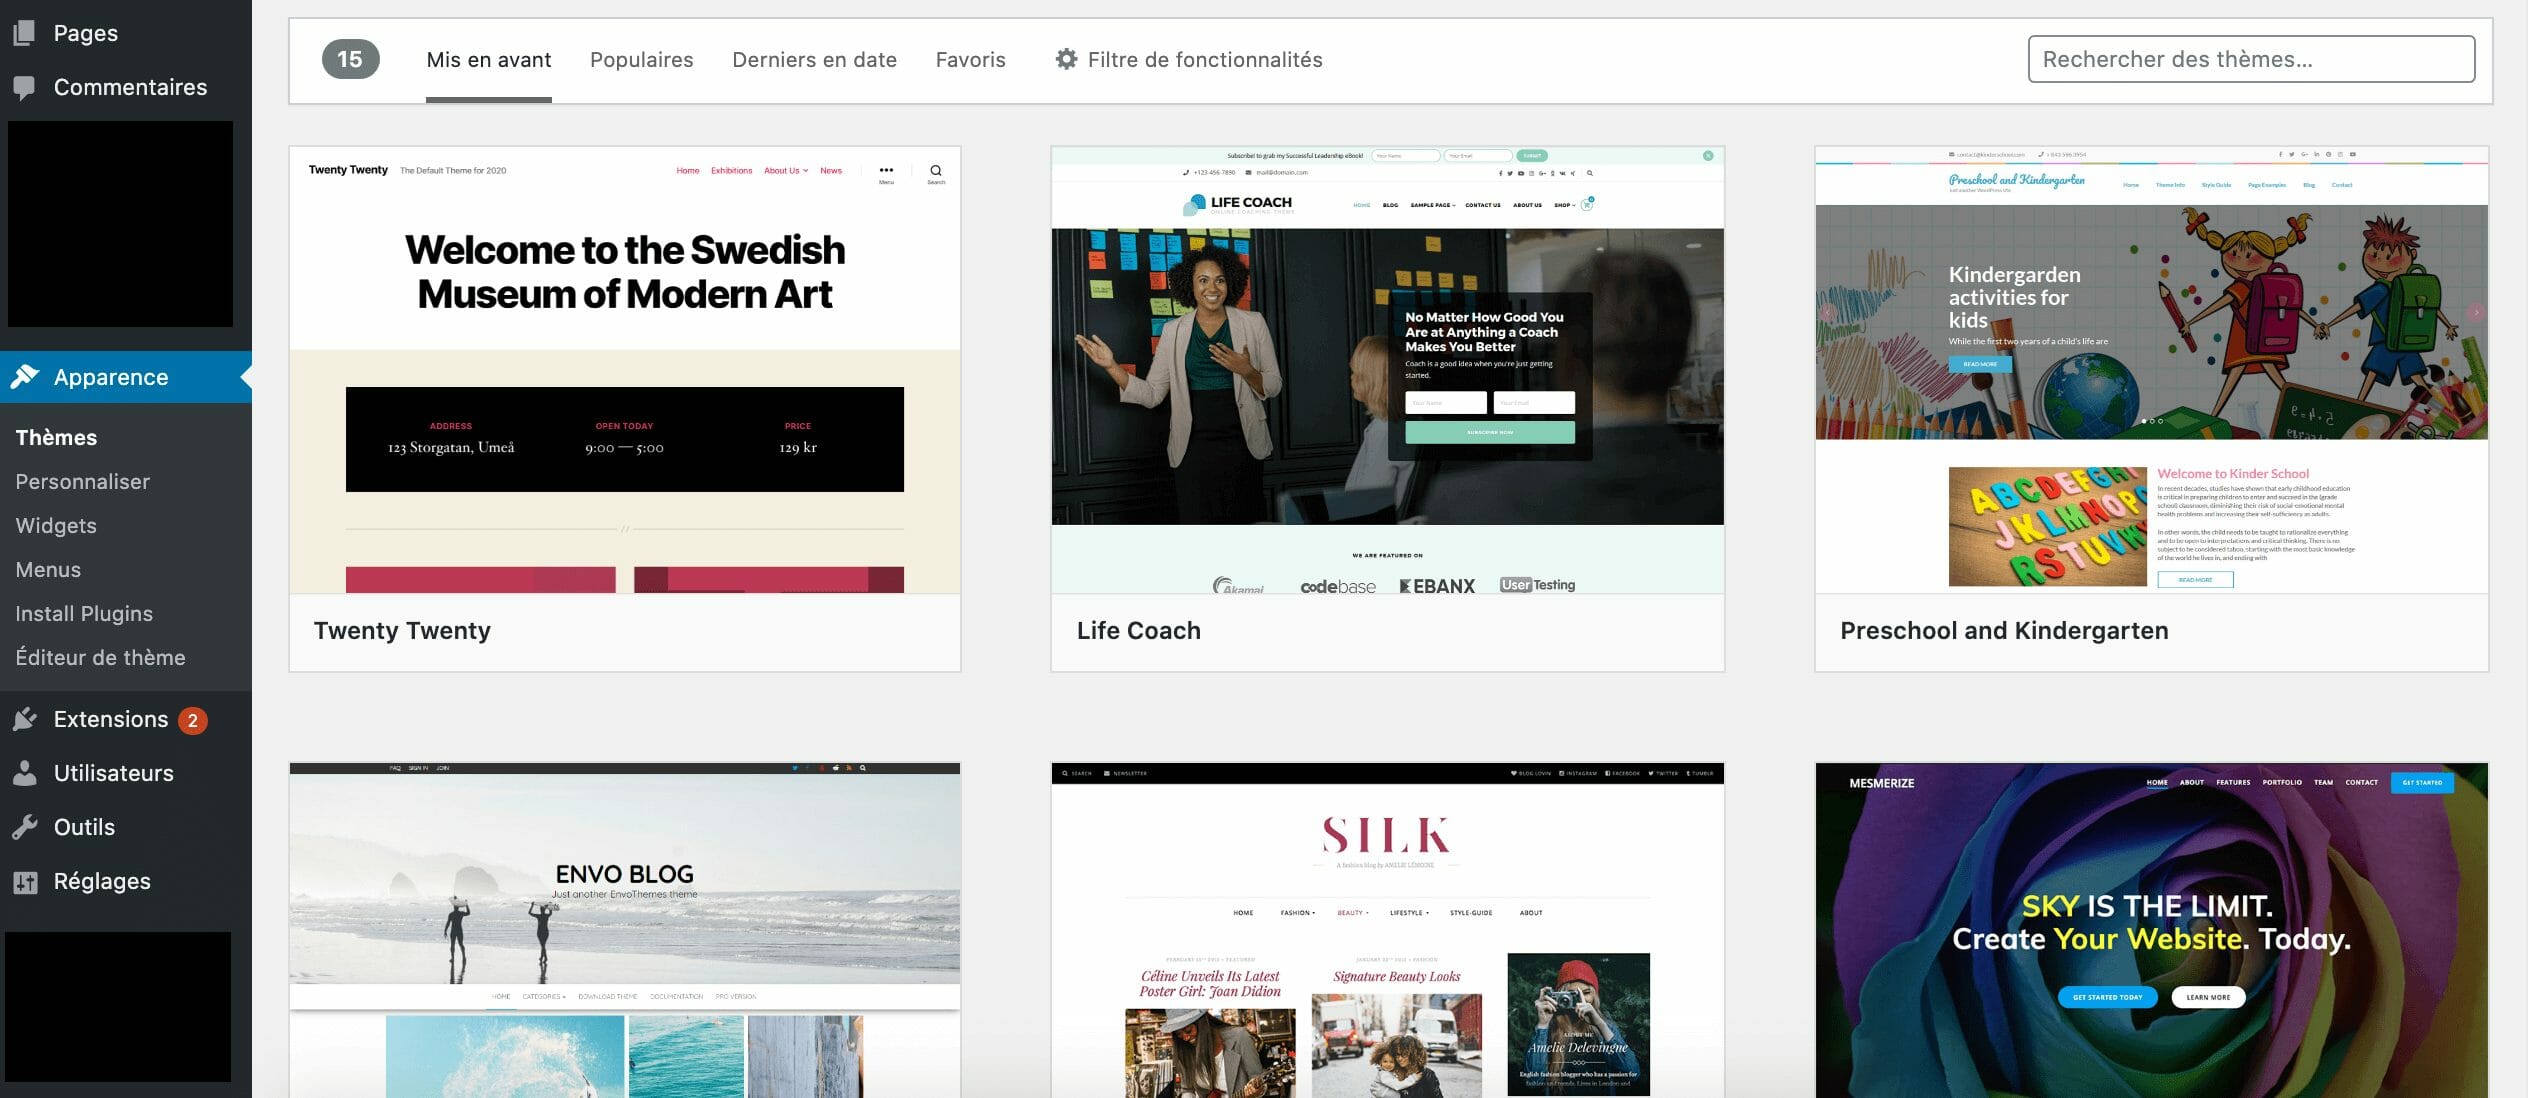The height and width of the screenshot is (1098, 2528).
Task: Switch to the Populaires tab
Action: (642, 60)
